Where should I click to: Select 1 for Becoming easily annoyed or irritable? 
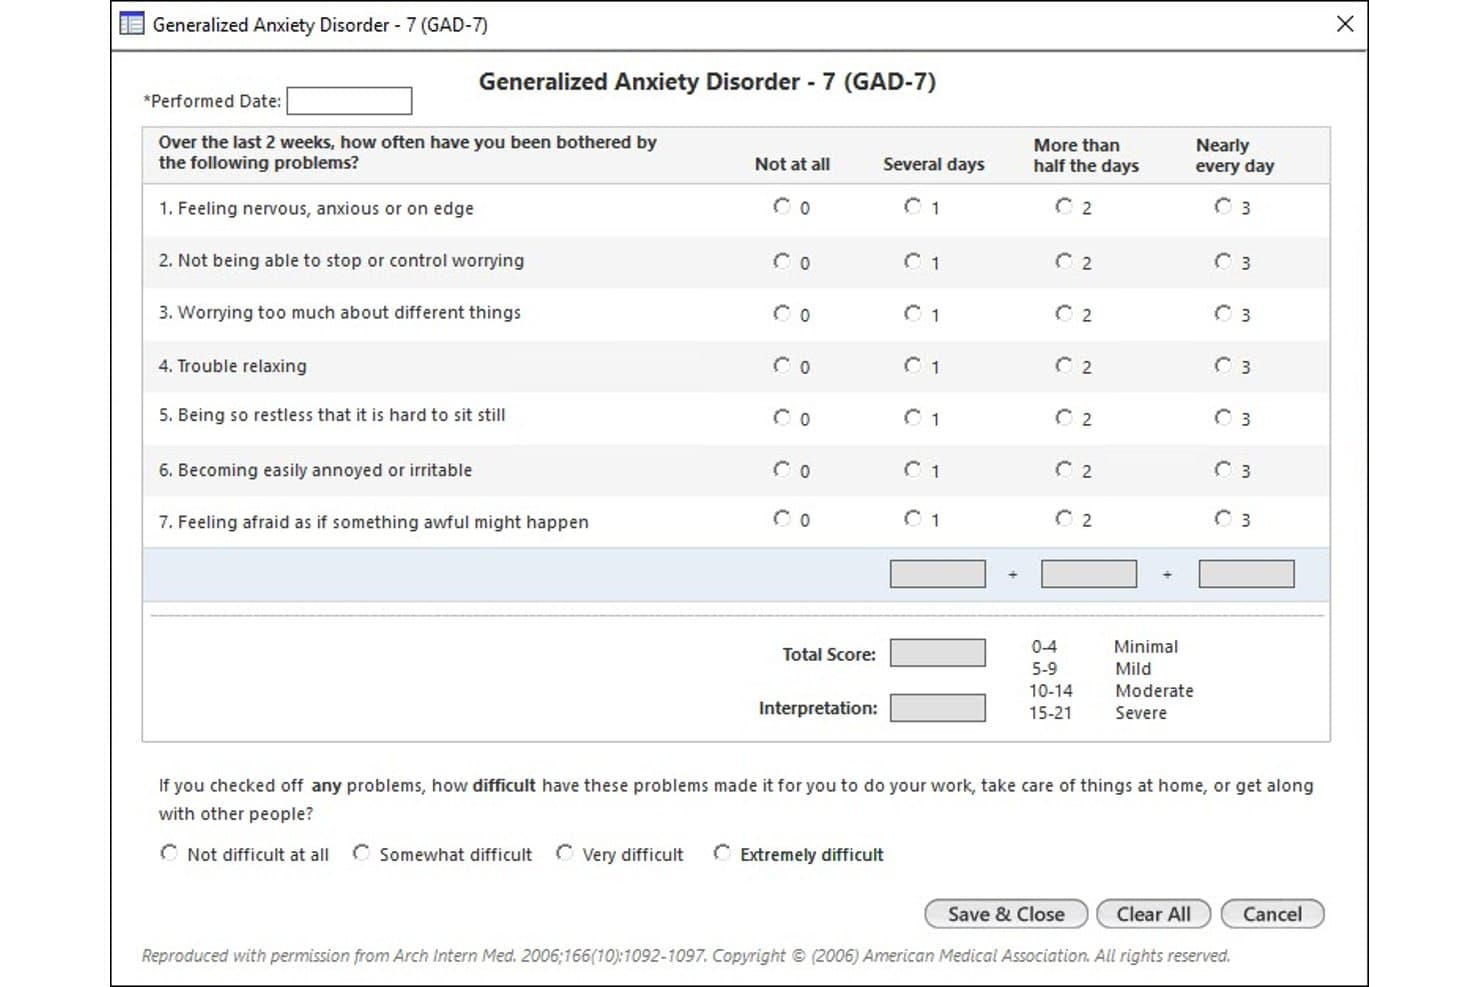[x=912, y=469]
